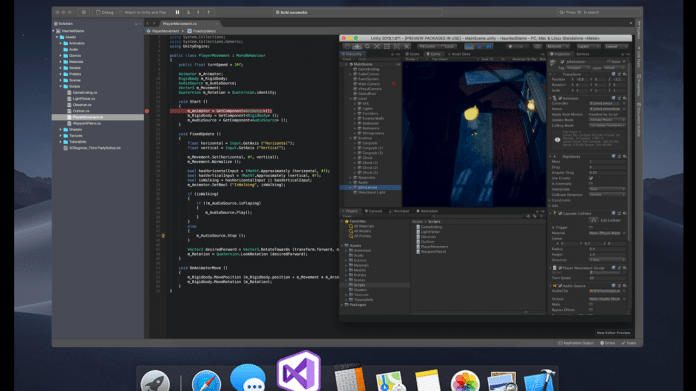Open Xcode from the dock
This screenshot has height=391, width=696.
[540, 381]
